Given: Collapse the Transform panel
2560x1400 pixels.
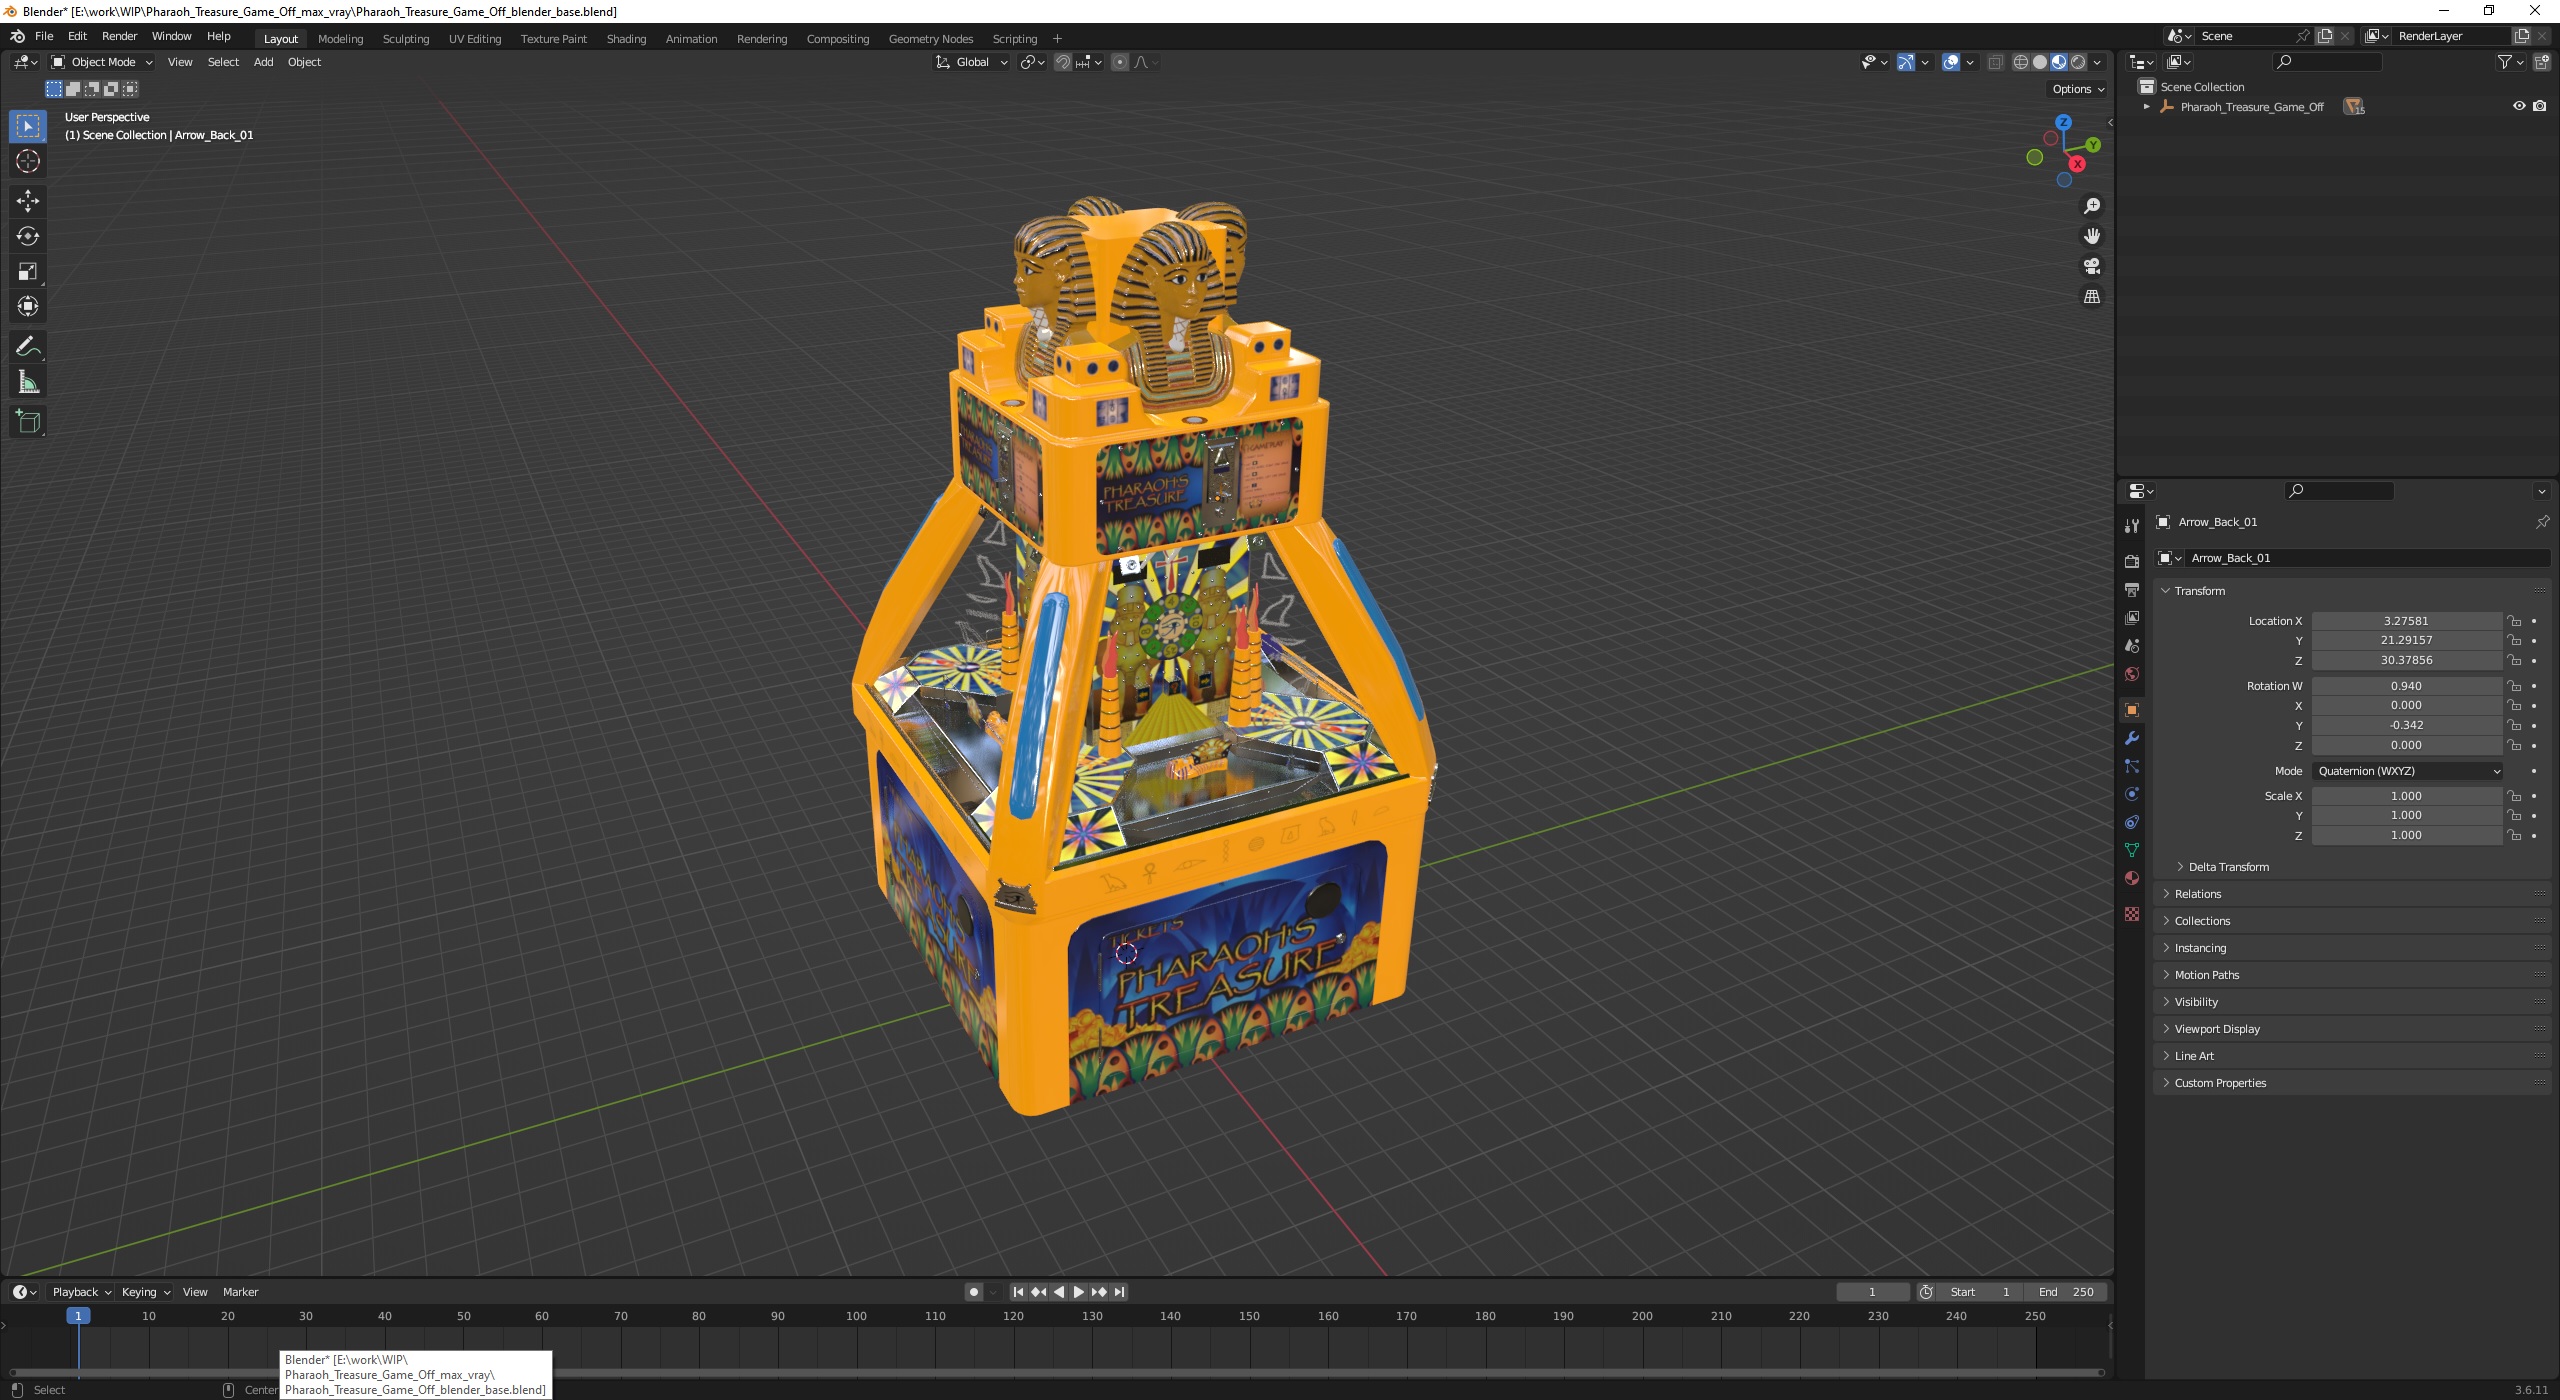Looking at the screenshot, I should point(2198,591).
